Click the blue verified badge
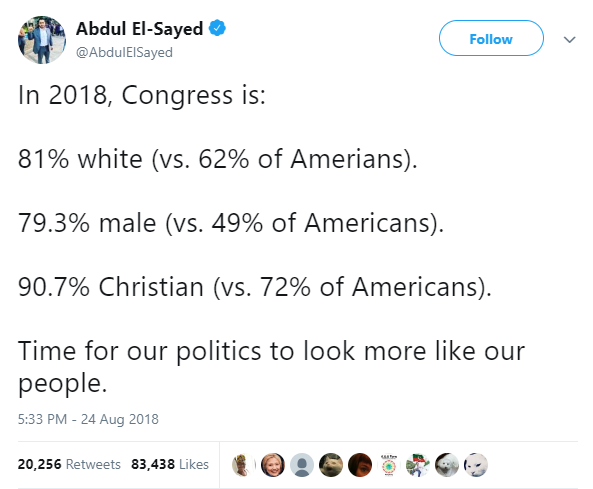The width and height of the screenshot is (593, 489). [x=217, y=28]
